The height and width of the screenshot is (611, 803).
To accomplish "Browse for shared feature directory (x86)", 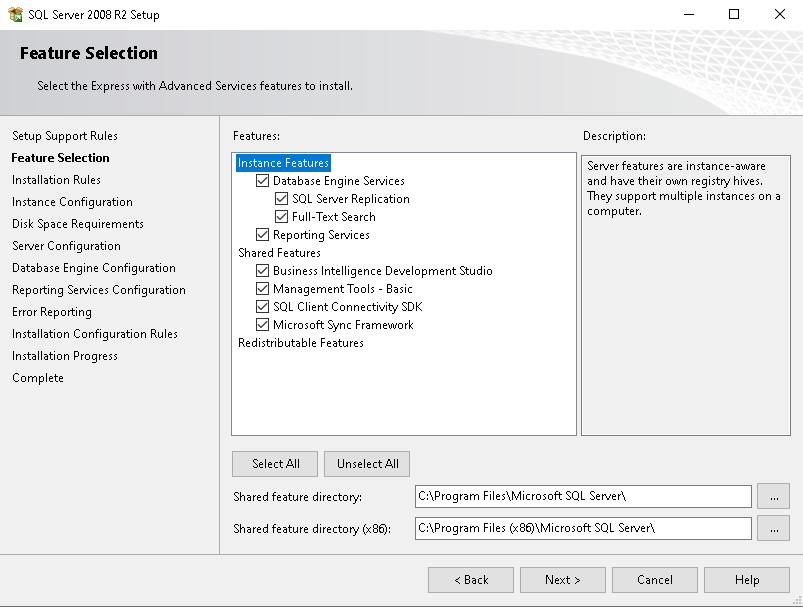I will (774, 528).
